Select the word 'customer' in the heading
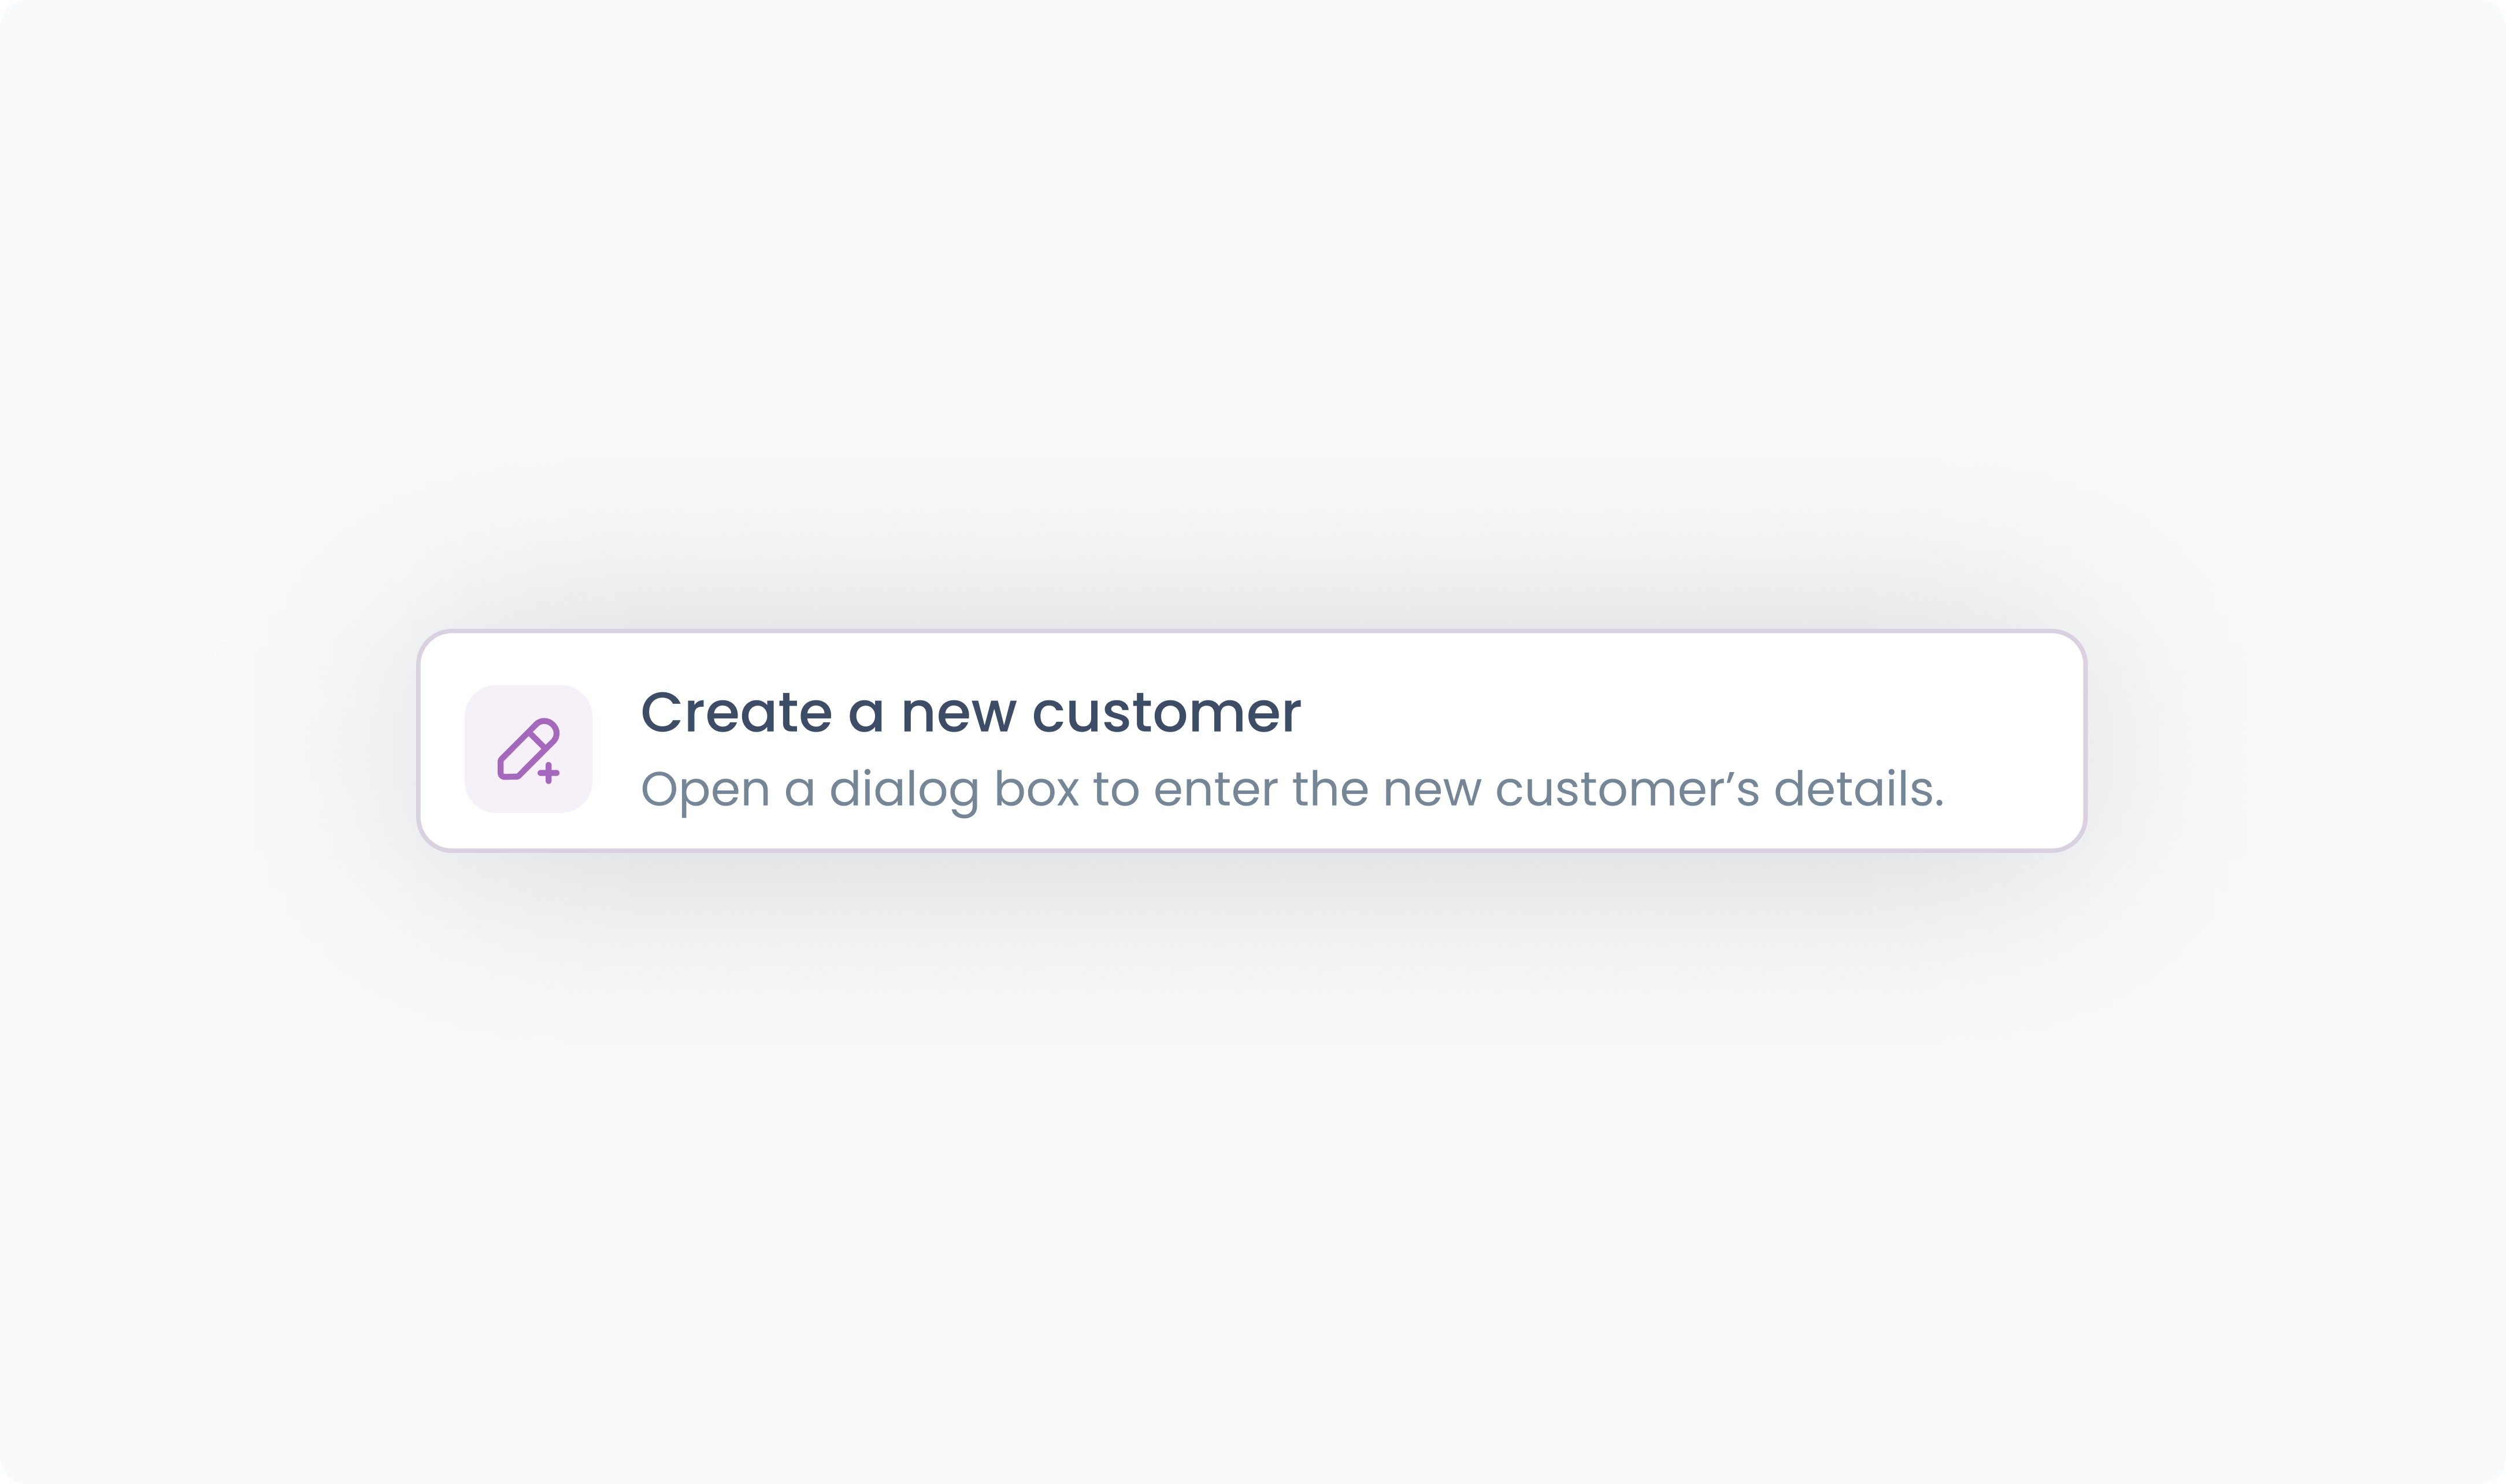This screenshot has height=1484, width=2506. click(x=1166, y=713)
